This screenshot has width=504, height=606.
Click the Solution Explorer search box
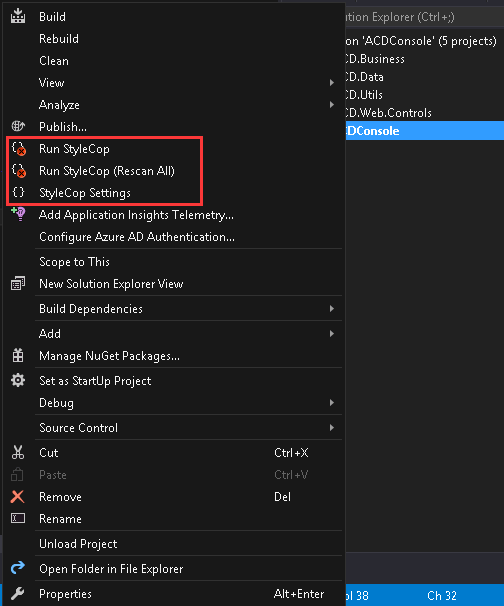point(424,17)
